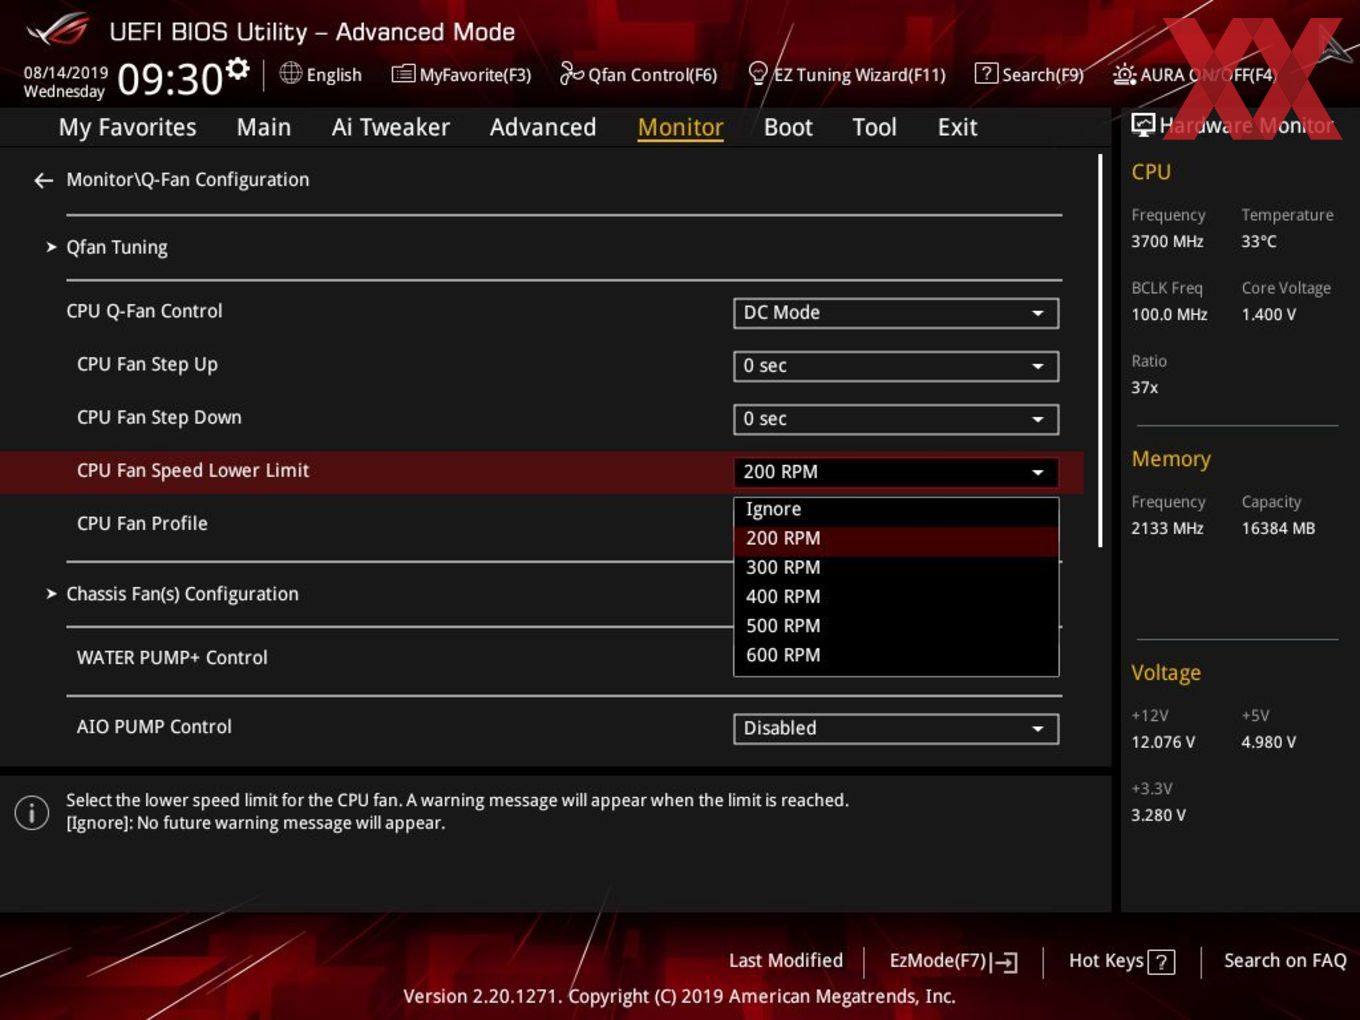The width and height of the screenshot is (1360, 1020).
Task: Choose 400 RPM option
Action: pos(896,597)
